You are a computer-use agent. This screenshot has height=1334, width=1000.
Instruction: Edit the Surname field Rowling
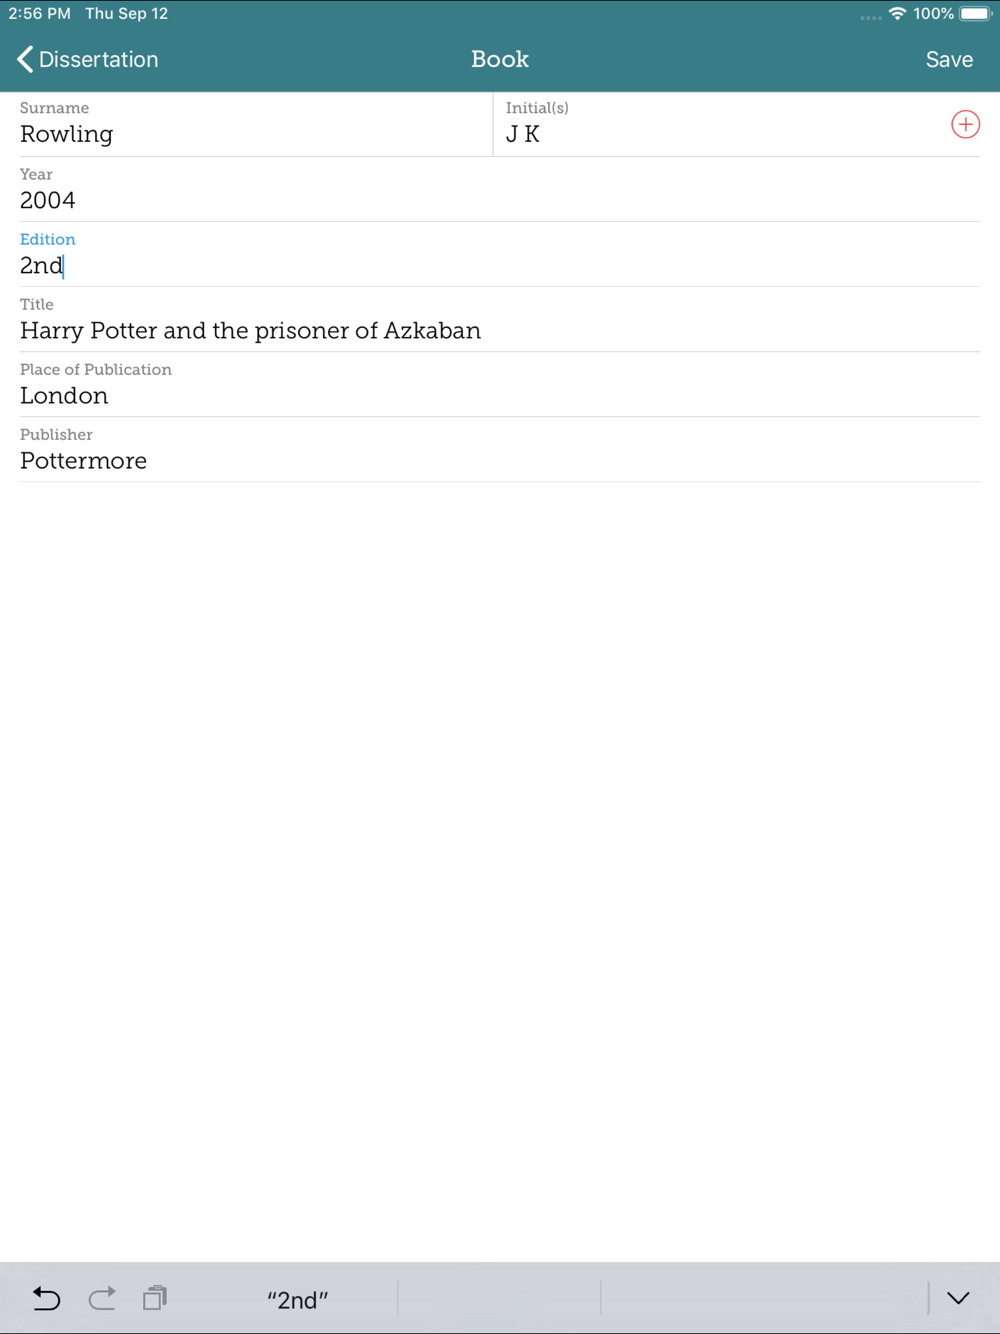click(250, 134)
